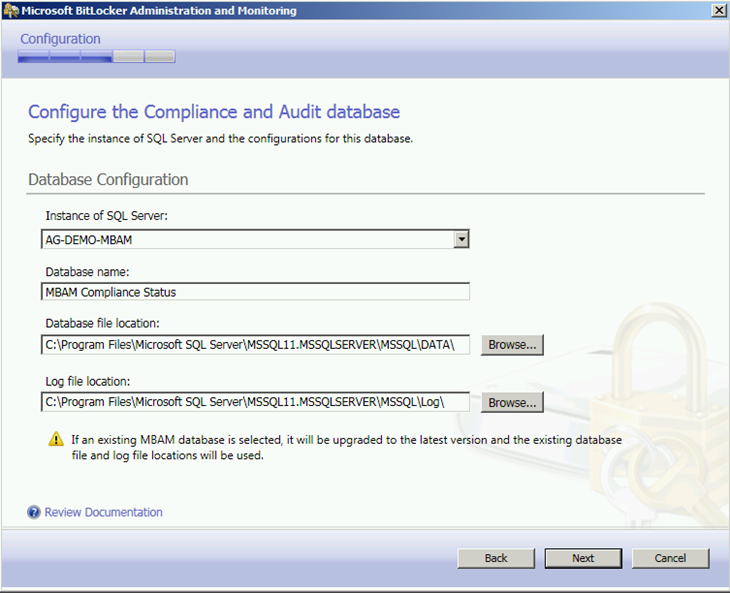
Task: Click the yellow warning triangle icon
Action: (56, 439)
